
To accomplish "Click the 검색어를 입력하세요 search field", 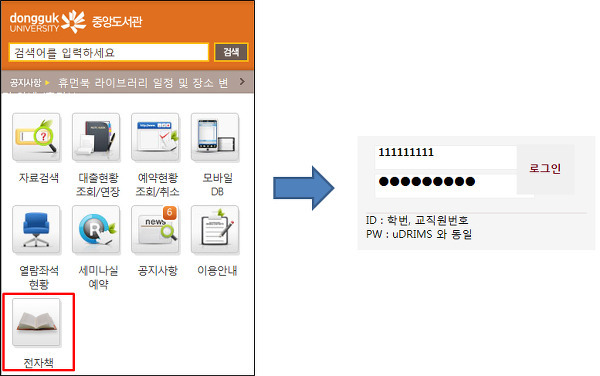I will [109, 52].
